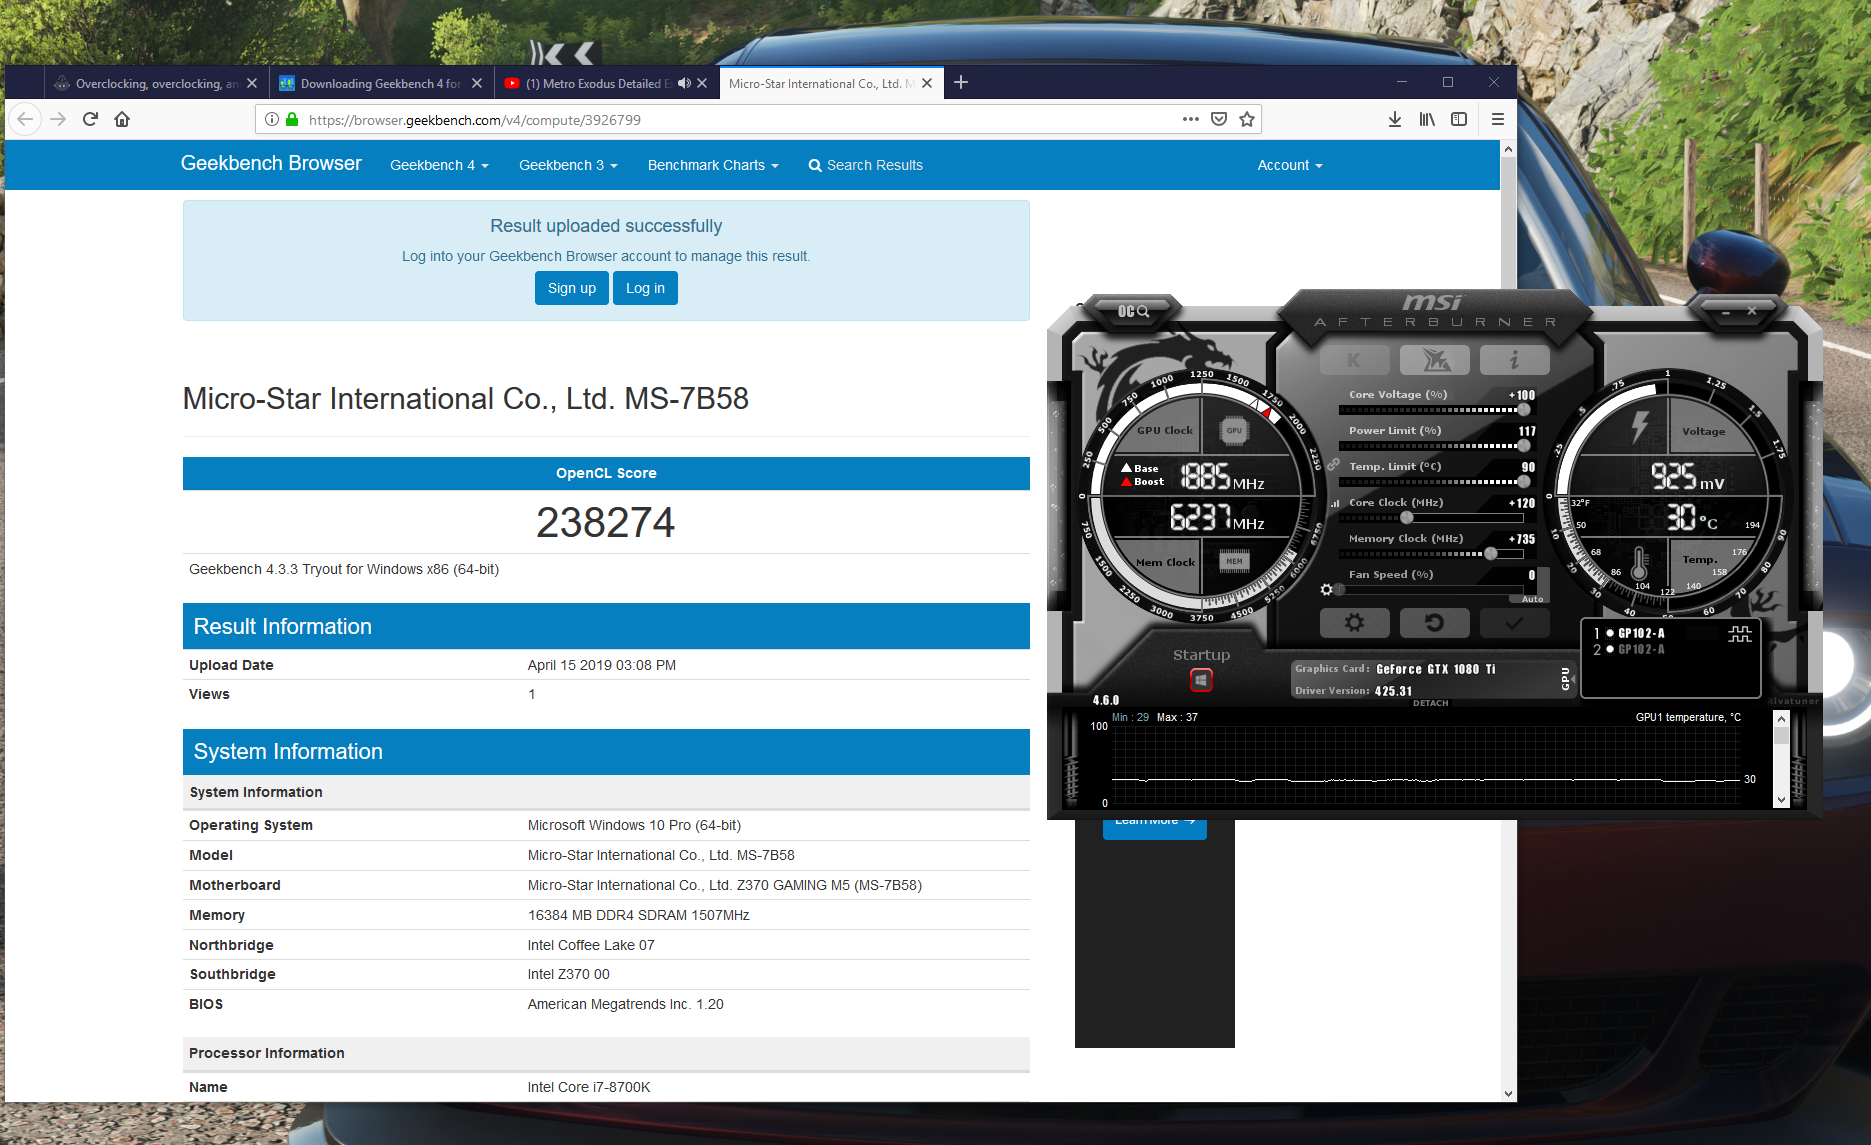Open the Afterburner OC Scanner
This screenshot has height=1145, width=1871.
(x=1133, y=311)
